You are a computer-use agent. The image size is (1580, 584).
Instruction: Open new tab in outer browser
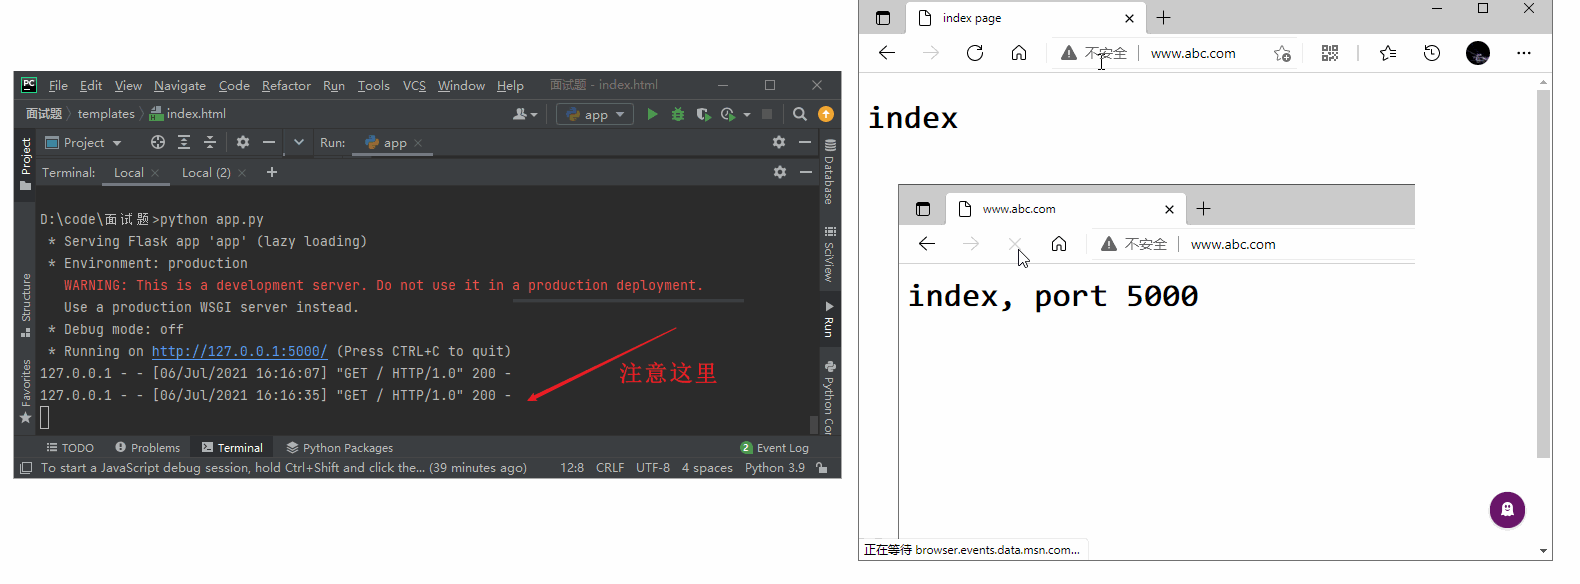point(1164,17)
